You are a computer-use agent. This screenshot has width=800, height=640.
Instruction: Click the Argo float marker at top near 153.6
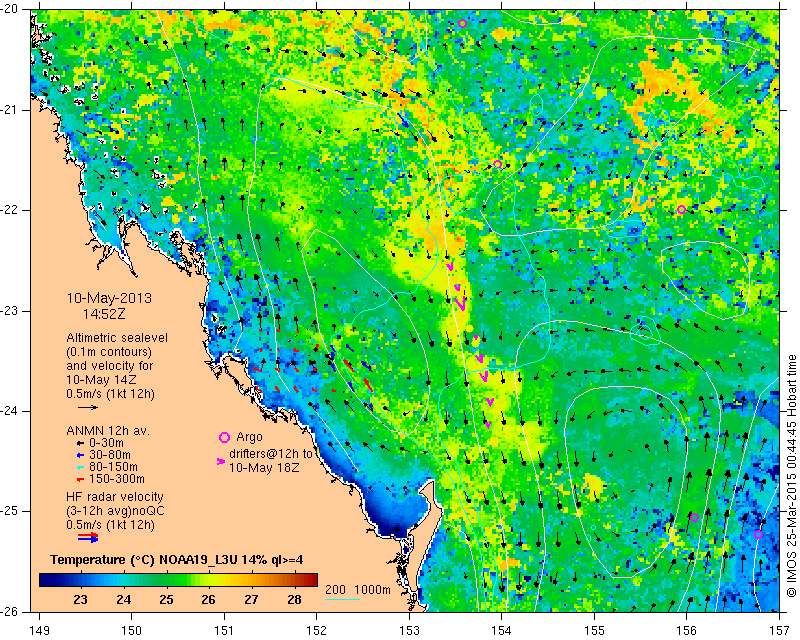(462, 23)
